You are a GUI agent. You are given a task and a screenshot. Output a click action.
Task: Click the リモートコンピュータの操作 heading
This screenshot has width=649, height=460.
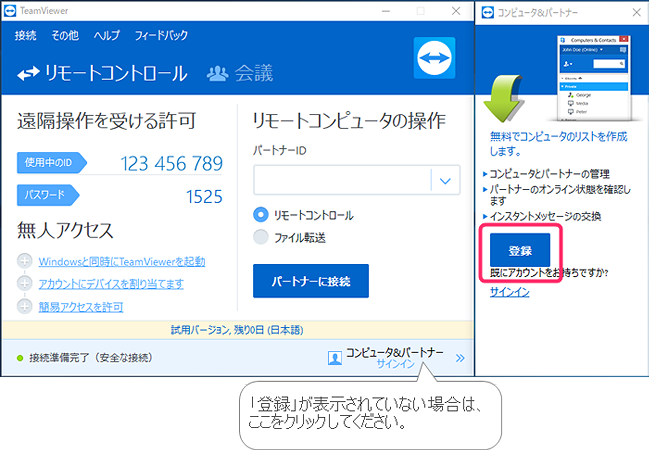(x=349, y=121)
